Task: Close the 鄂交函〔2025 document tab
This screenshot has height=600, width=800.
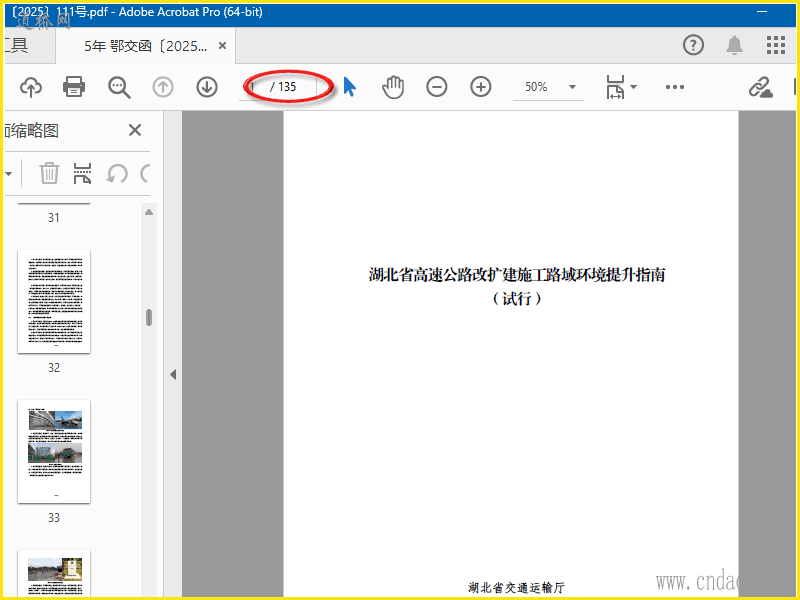Action: tap(222, 46)
